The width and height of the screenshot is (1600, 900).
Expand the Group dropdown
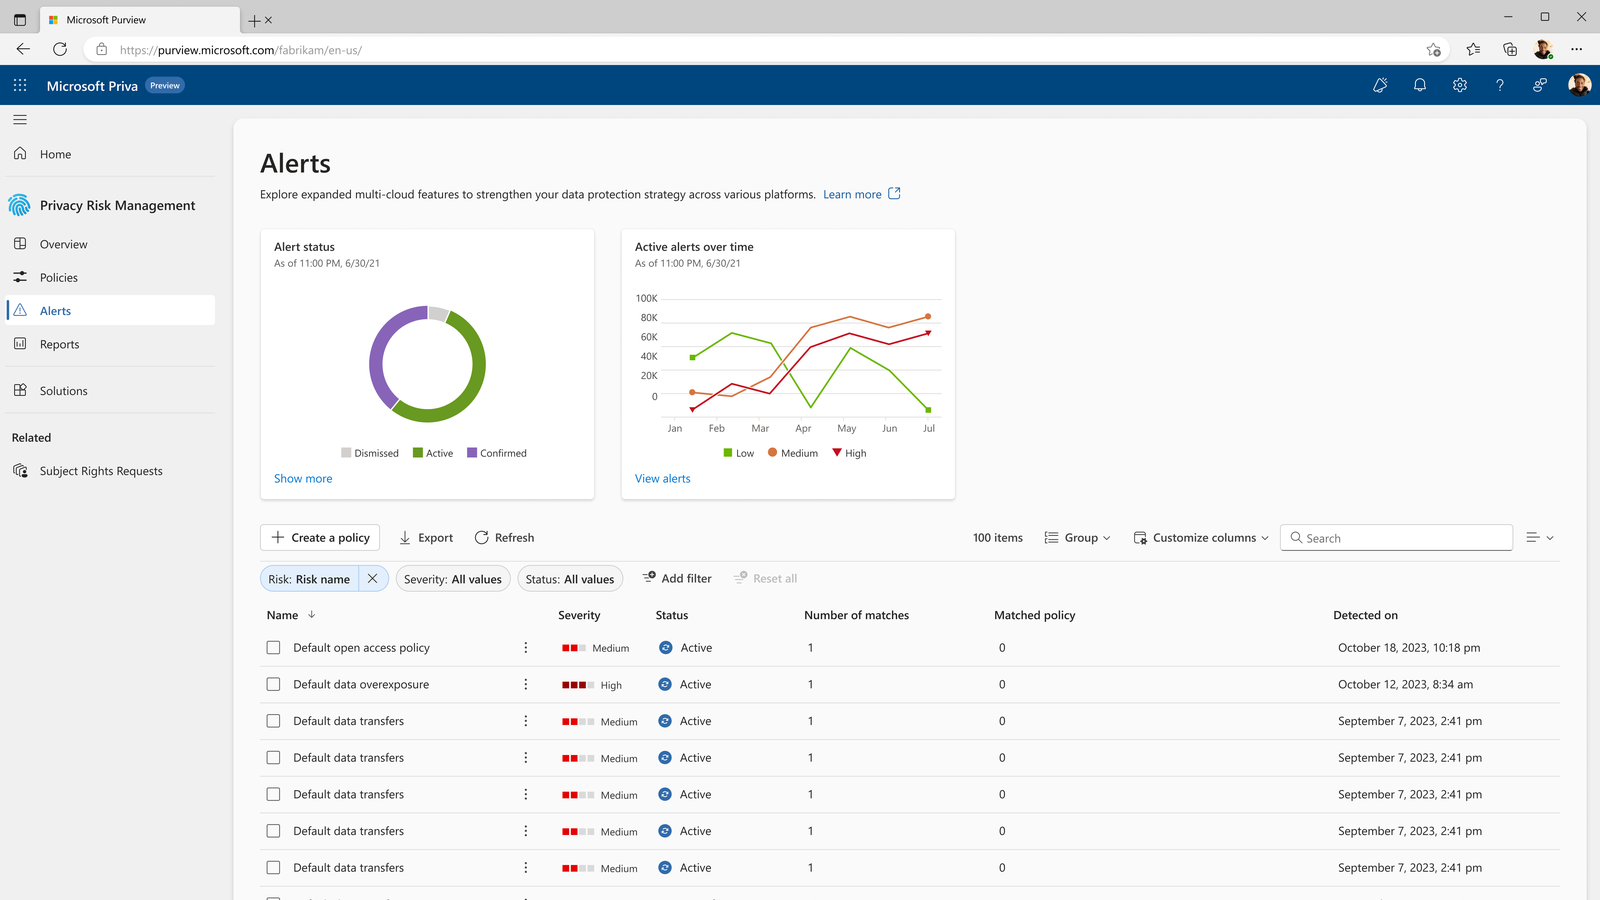[1078, 538]
